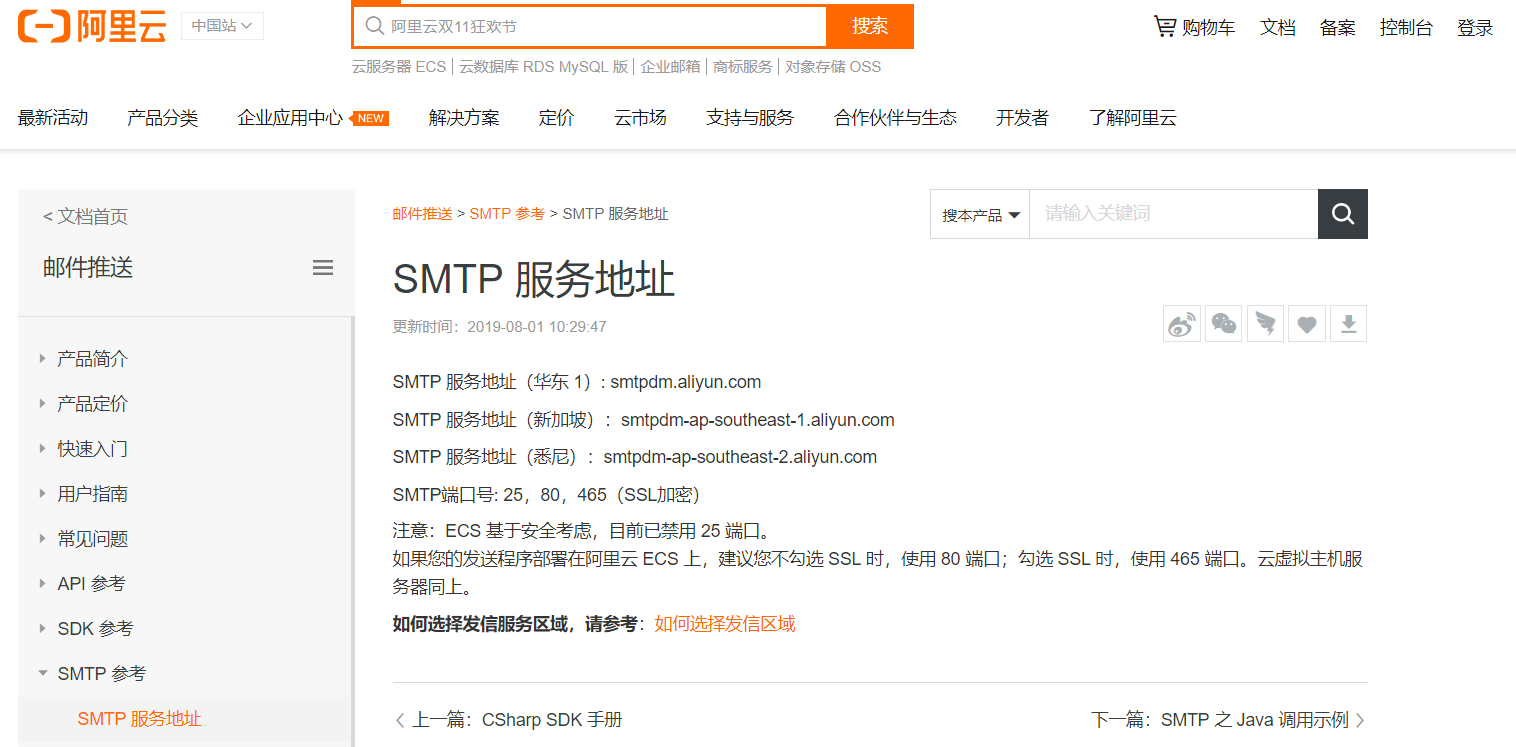The image size is (1516, 747).
Task: Click the 云服务器 ECS hot search link
Action: click(x=398, y=66)
